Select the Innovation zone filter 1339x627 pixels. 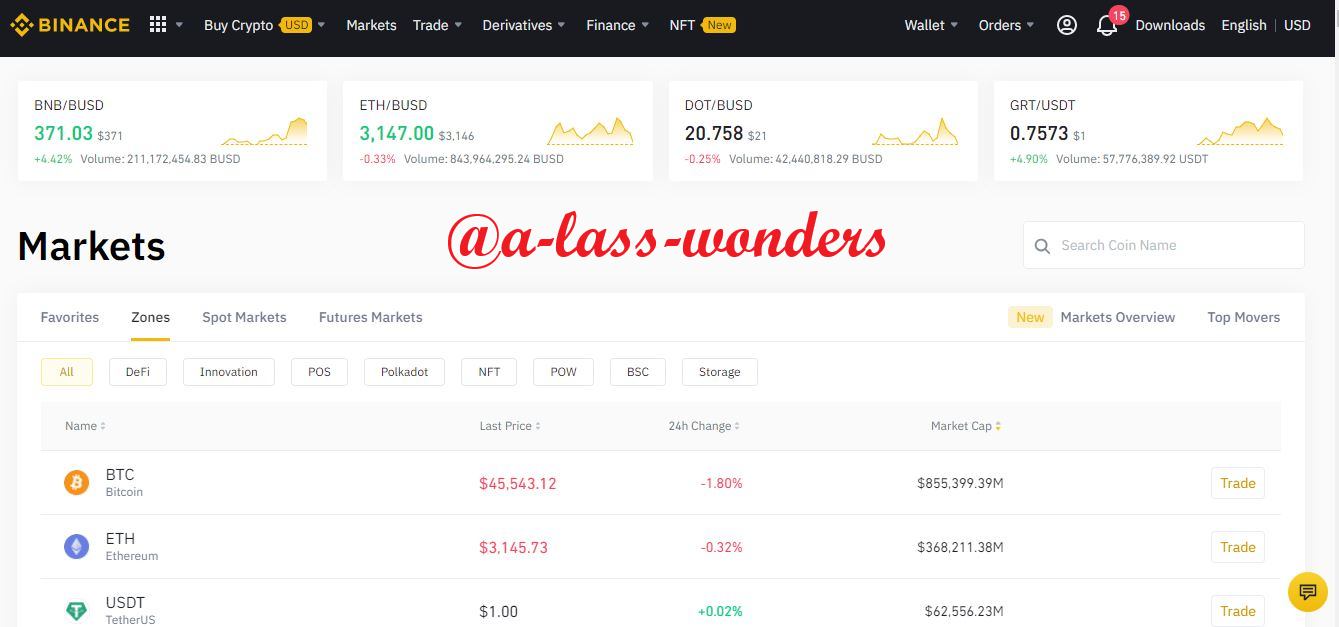(x=229, y=372)
